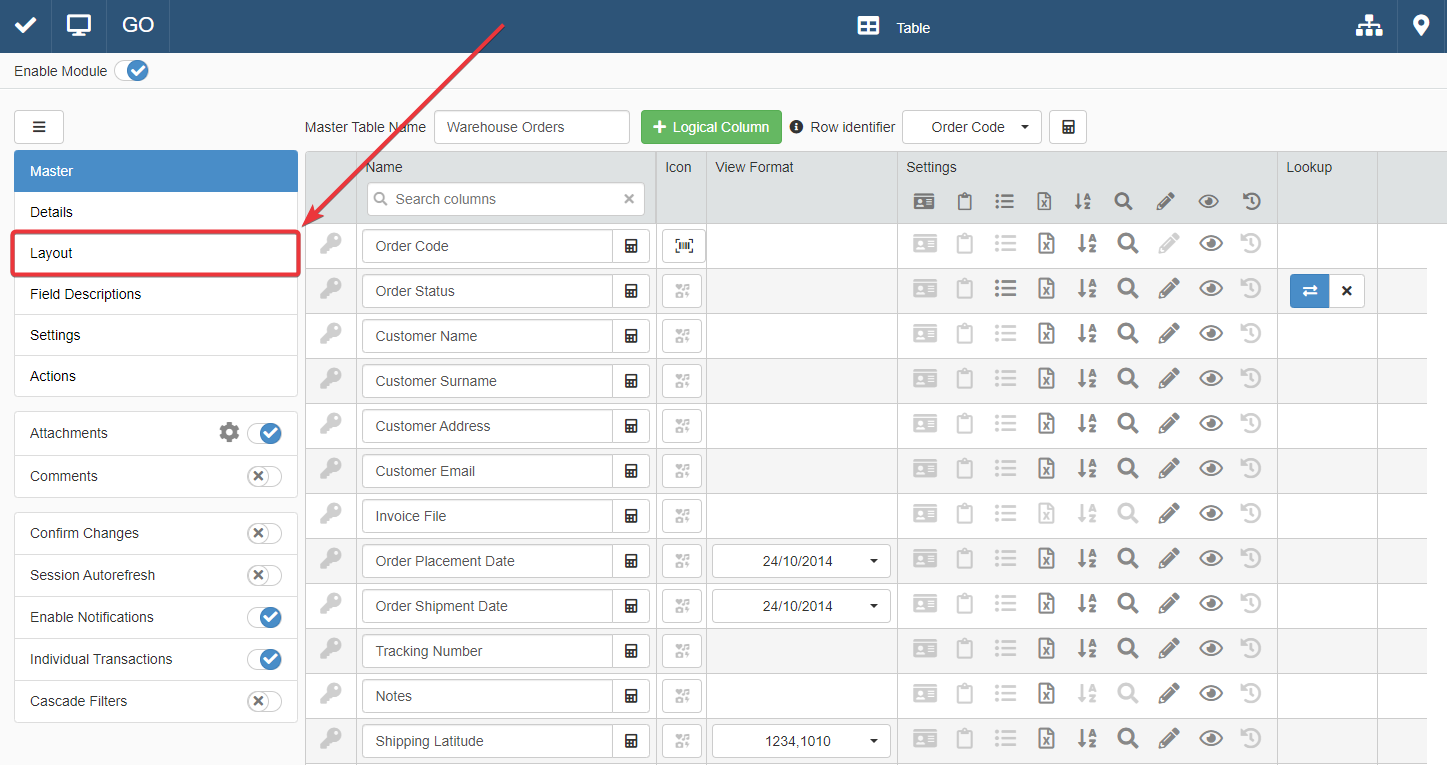
Task: Enable the Comments toggle
Action: click(264, 476)
